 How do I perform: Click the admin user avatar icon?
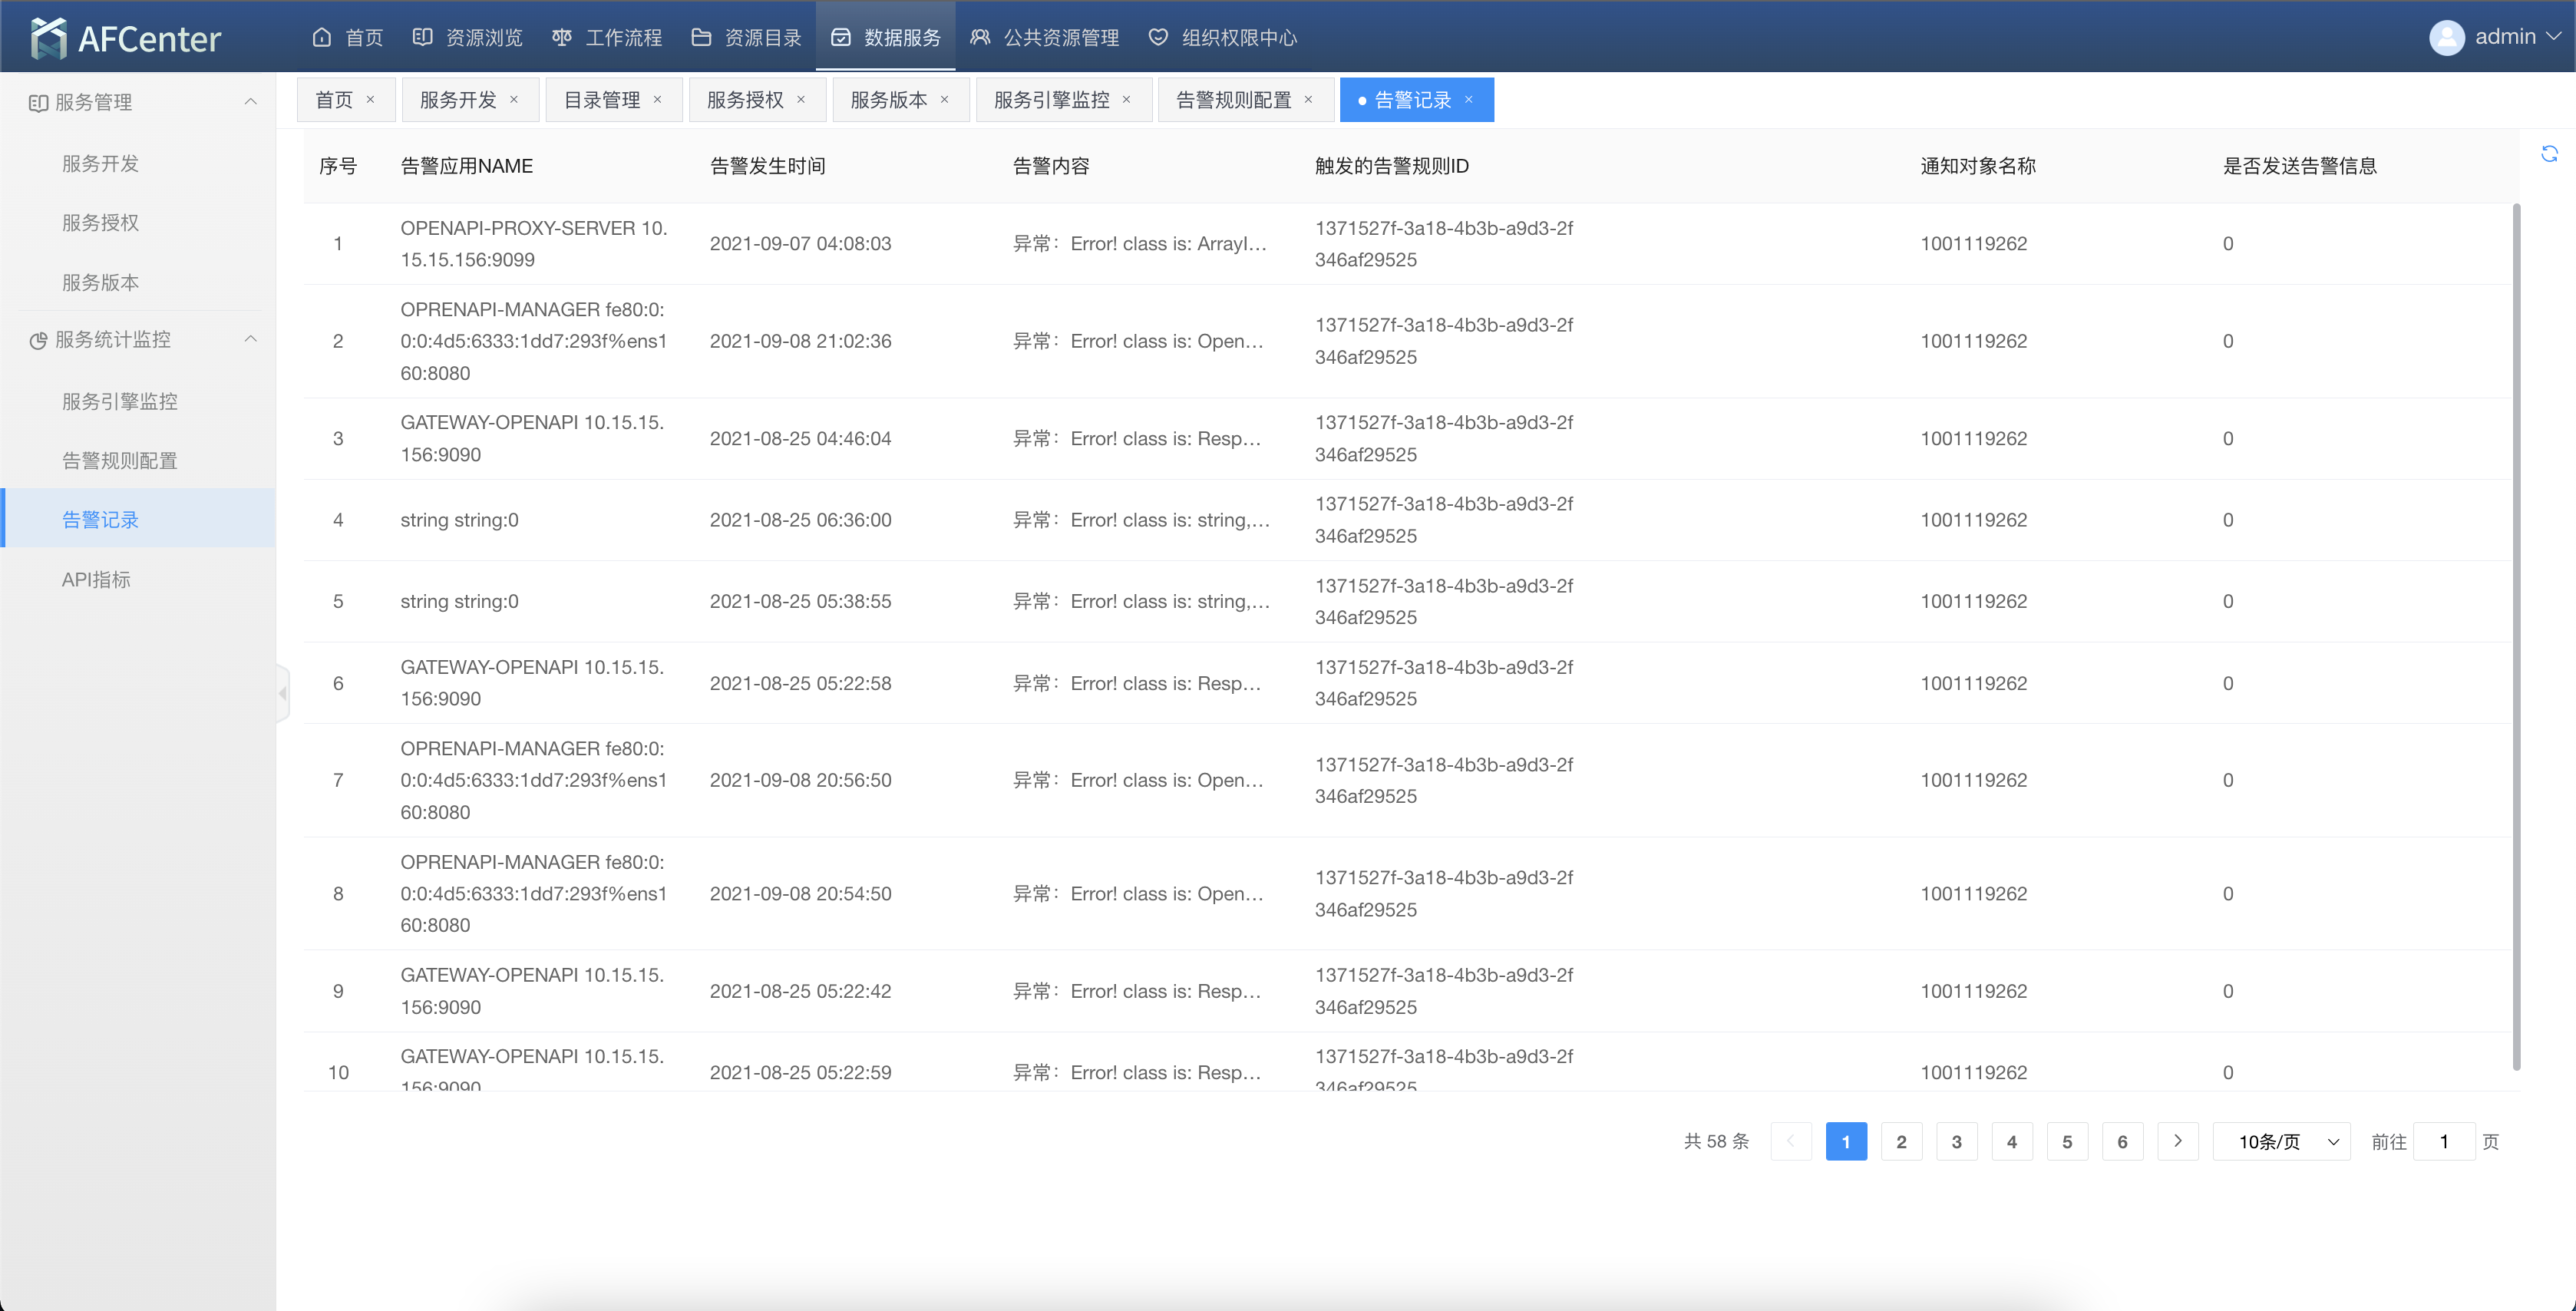click(x=2446, y=38)
